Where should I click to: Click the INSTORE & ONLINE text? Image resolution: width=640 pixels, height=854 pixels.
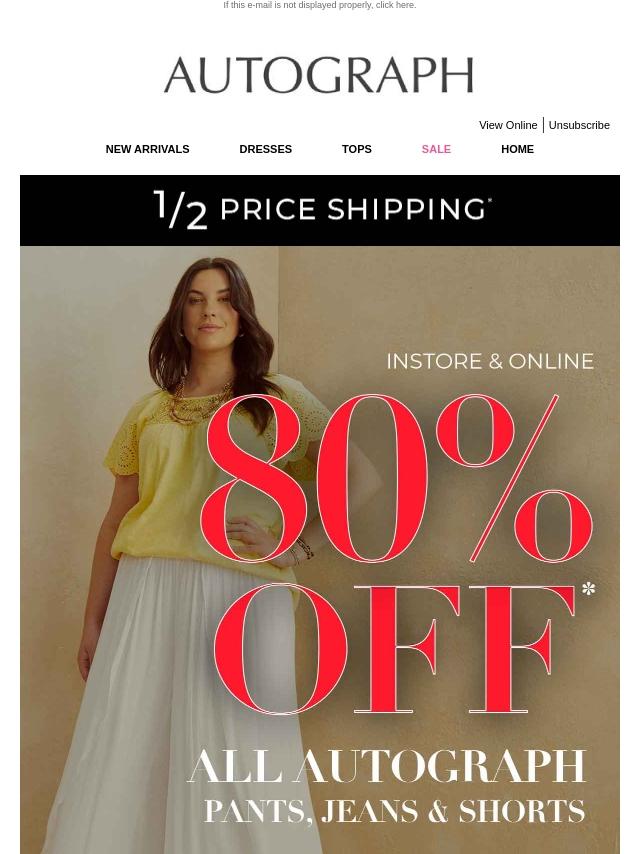pyautogui.click(x=490, y=362)
